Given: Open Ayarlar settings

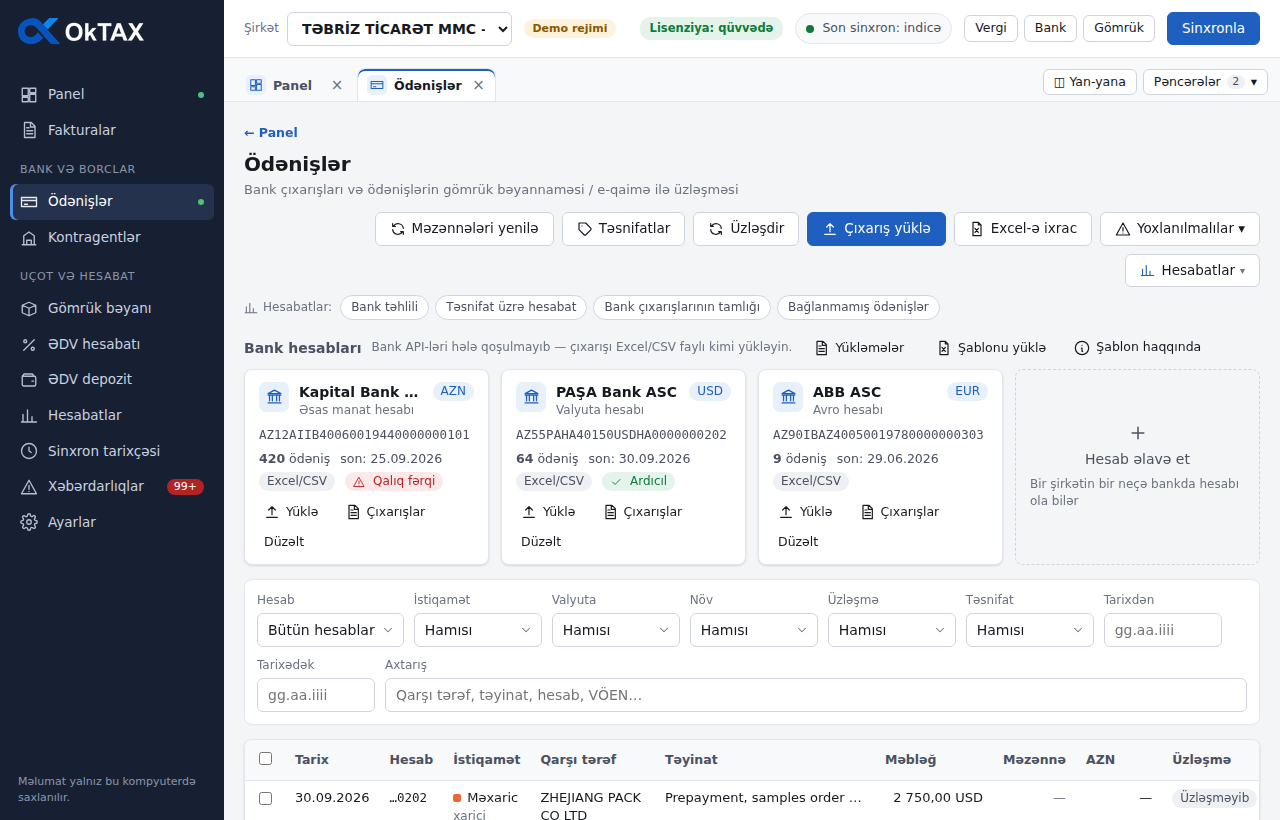Looking at the screenshot, I should tap(112, 522).
